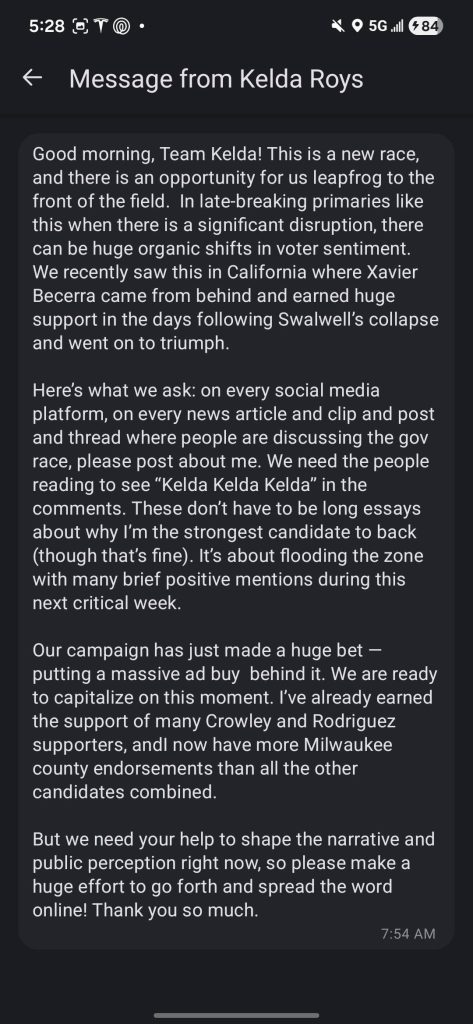Tap the 5:28 clock
Screen dimensions: 473x1024
click(x=47, y=26)
